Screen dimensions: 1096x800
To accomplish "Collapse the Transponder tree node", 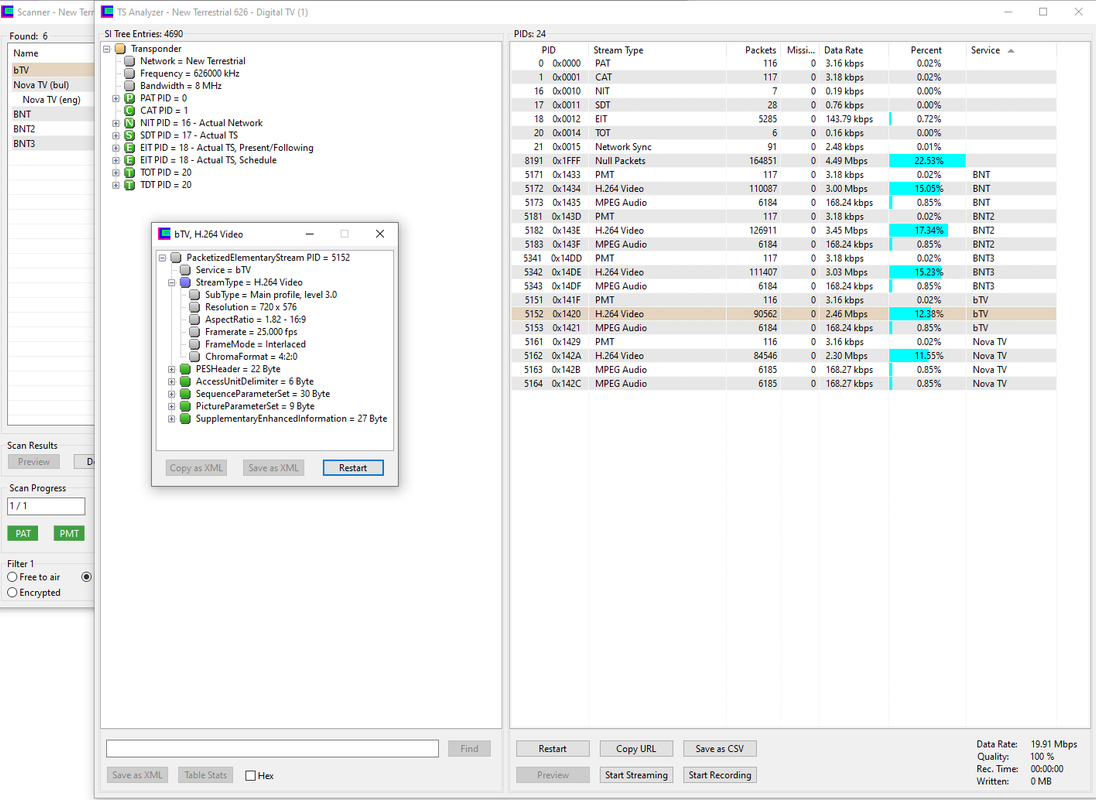I will (x=107, y=49).
